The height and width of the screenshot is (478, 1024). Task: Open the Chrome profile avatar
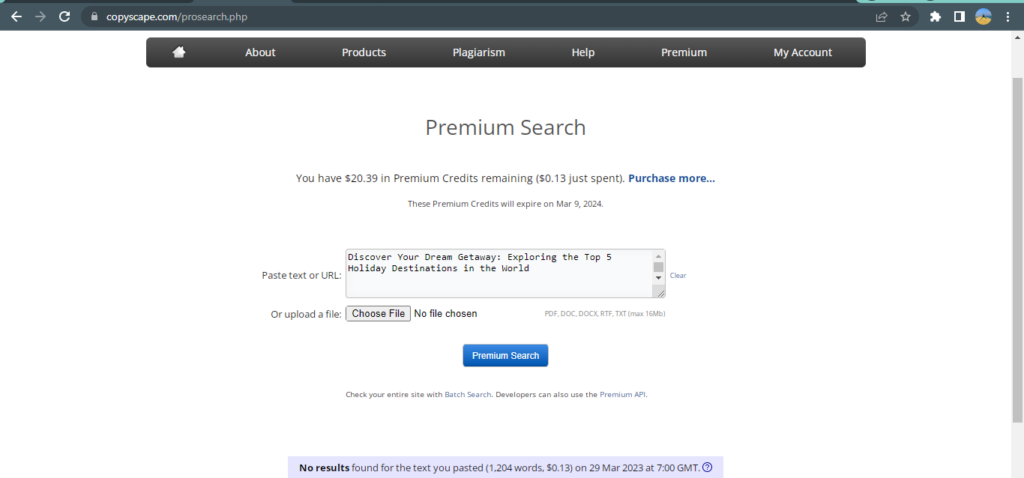tap(983, 17)
